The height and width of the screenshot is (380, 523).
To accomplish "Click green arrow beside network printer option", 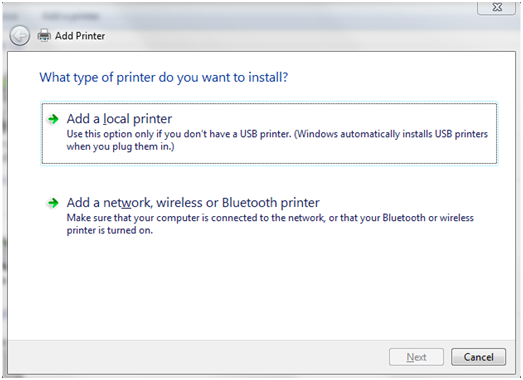I will (53, 203).
